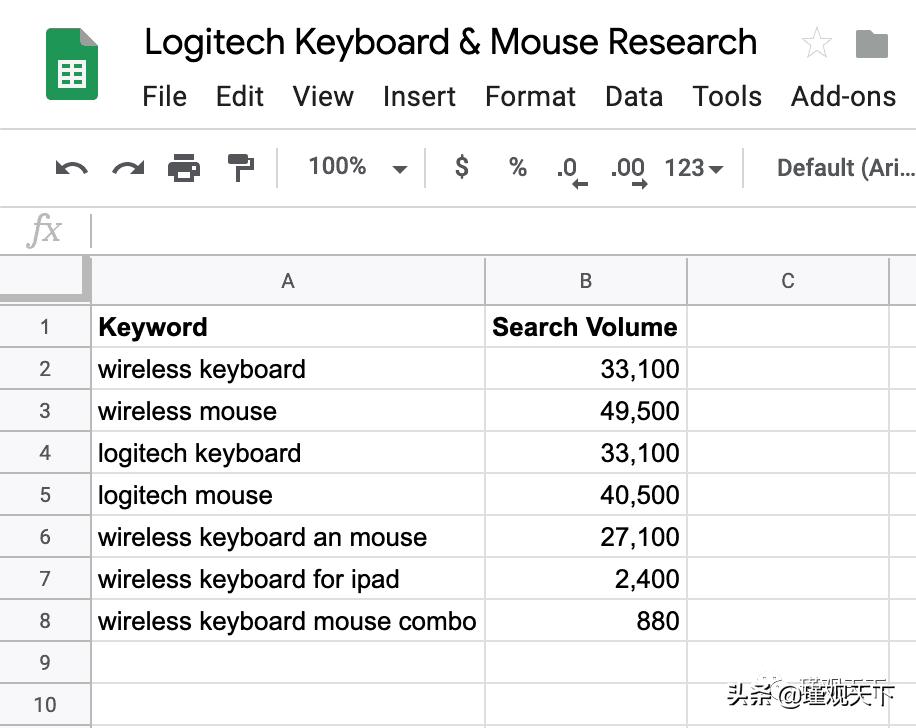Open the Add-ons menu
The width and height of the screenshot is (916, 728).
pos(845,97)
